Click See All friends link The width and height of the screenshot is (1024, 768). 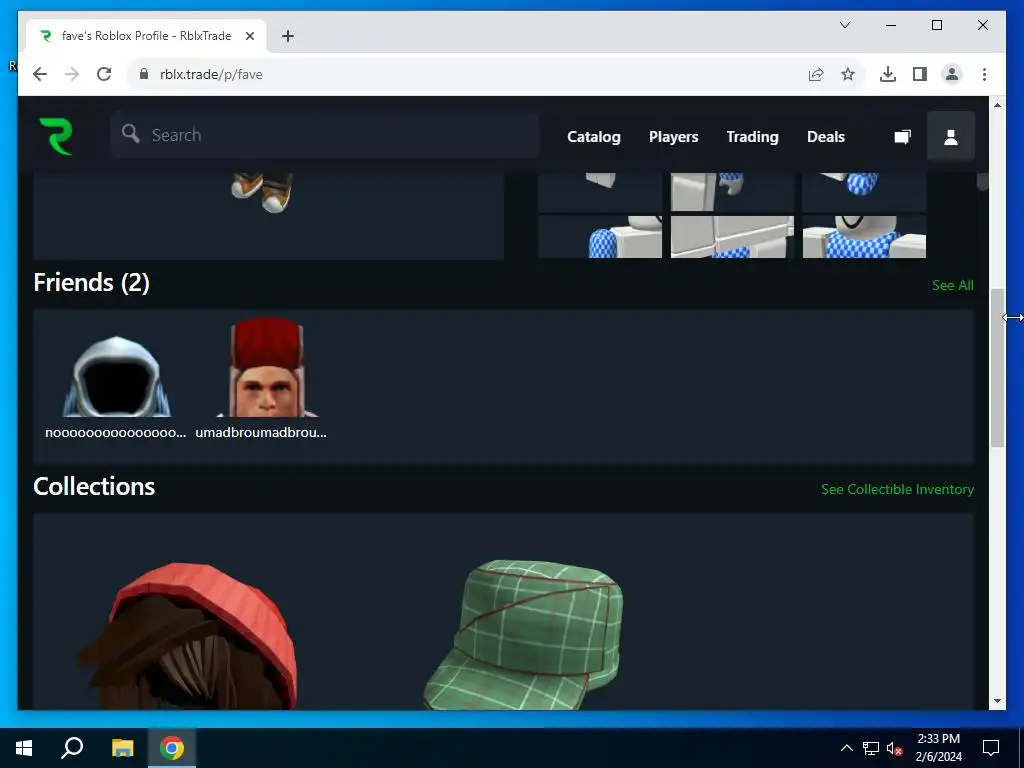click(952, 285)
